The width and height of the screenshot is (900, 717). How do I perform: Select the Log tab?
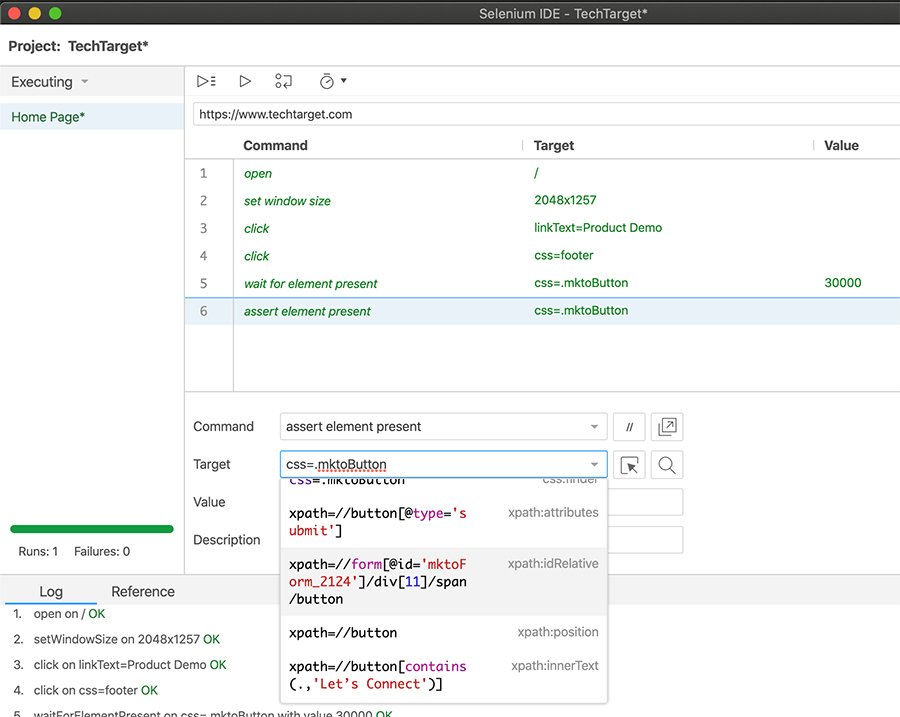(x=50, y=591)
